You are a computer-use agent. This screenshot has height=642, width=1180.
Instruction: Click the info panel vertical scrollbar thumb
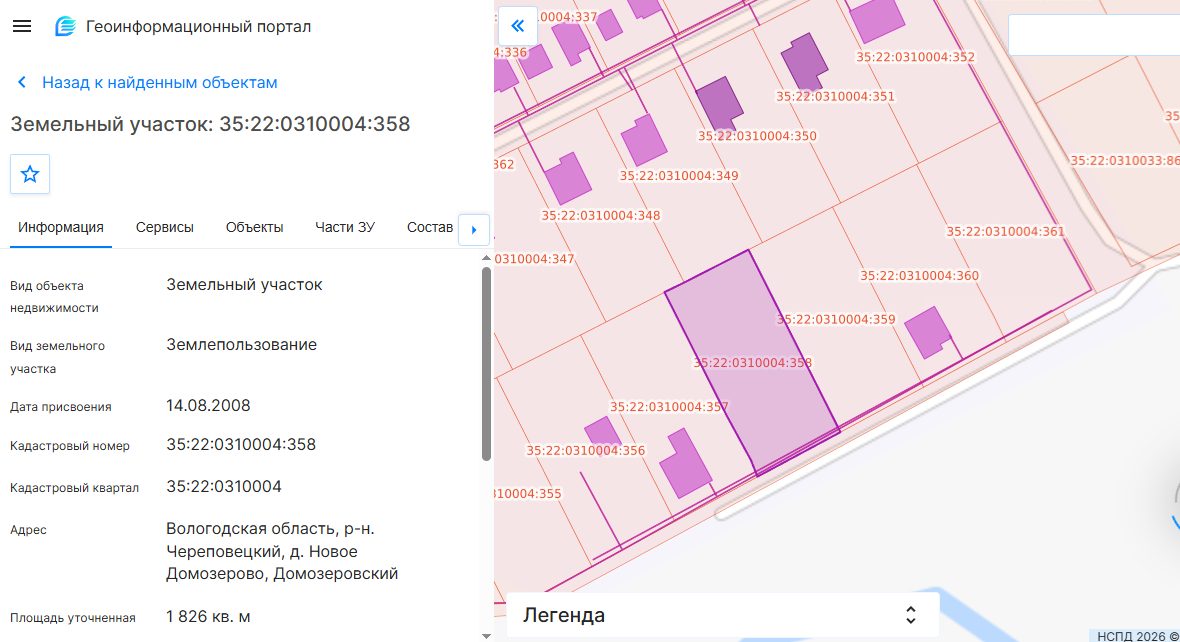486,364
